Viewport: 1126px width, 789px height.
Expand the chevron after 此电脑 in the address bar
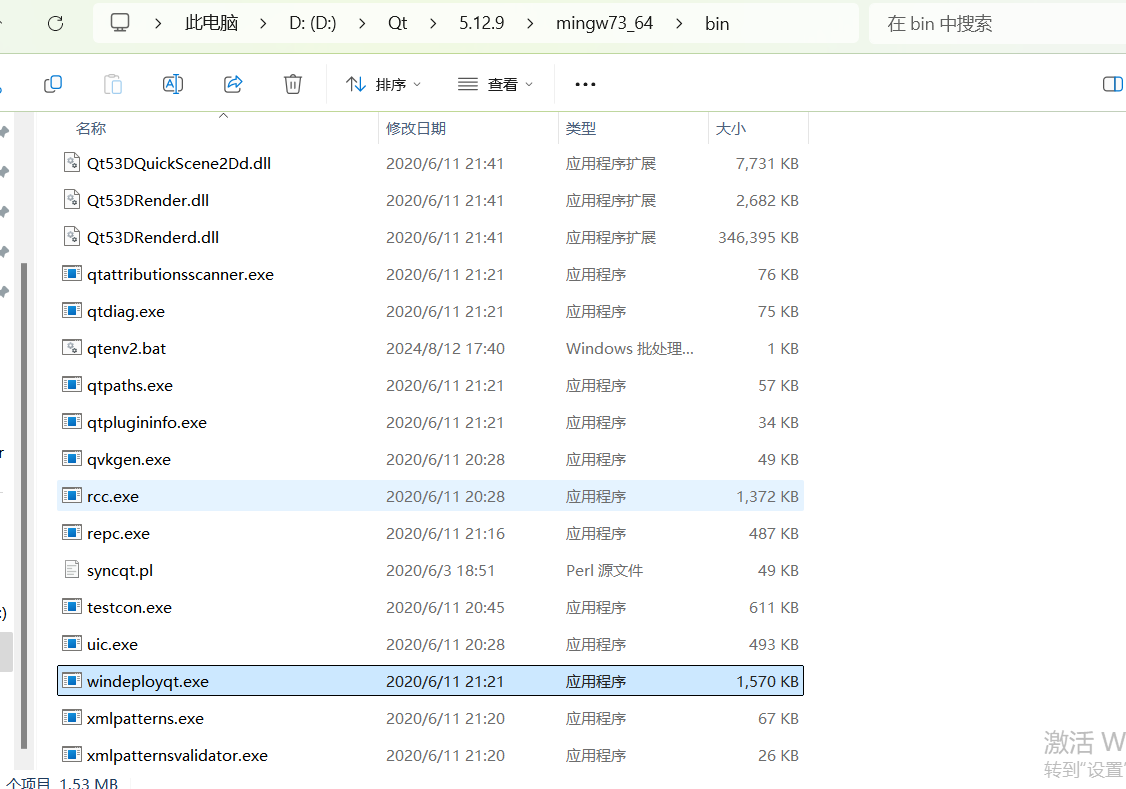[x=264, y=24]
